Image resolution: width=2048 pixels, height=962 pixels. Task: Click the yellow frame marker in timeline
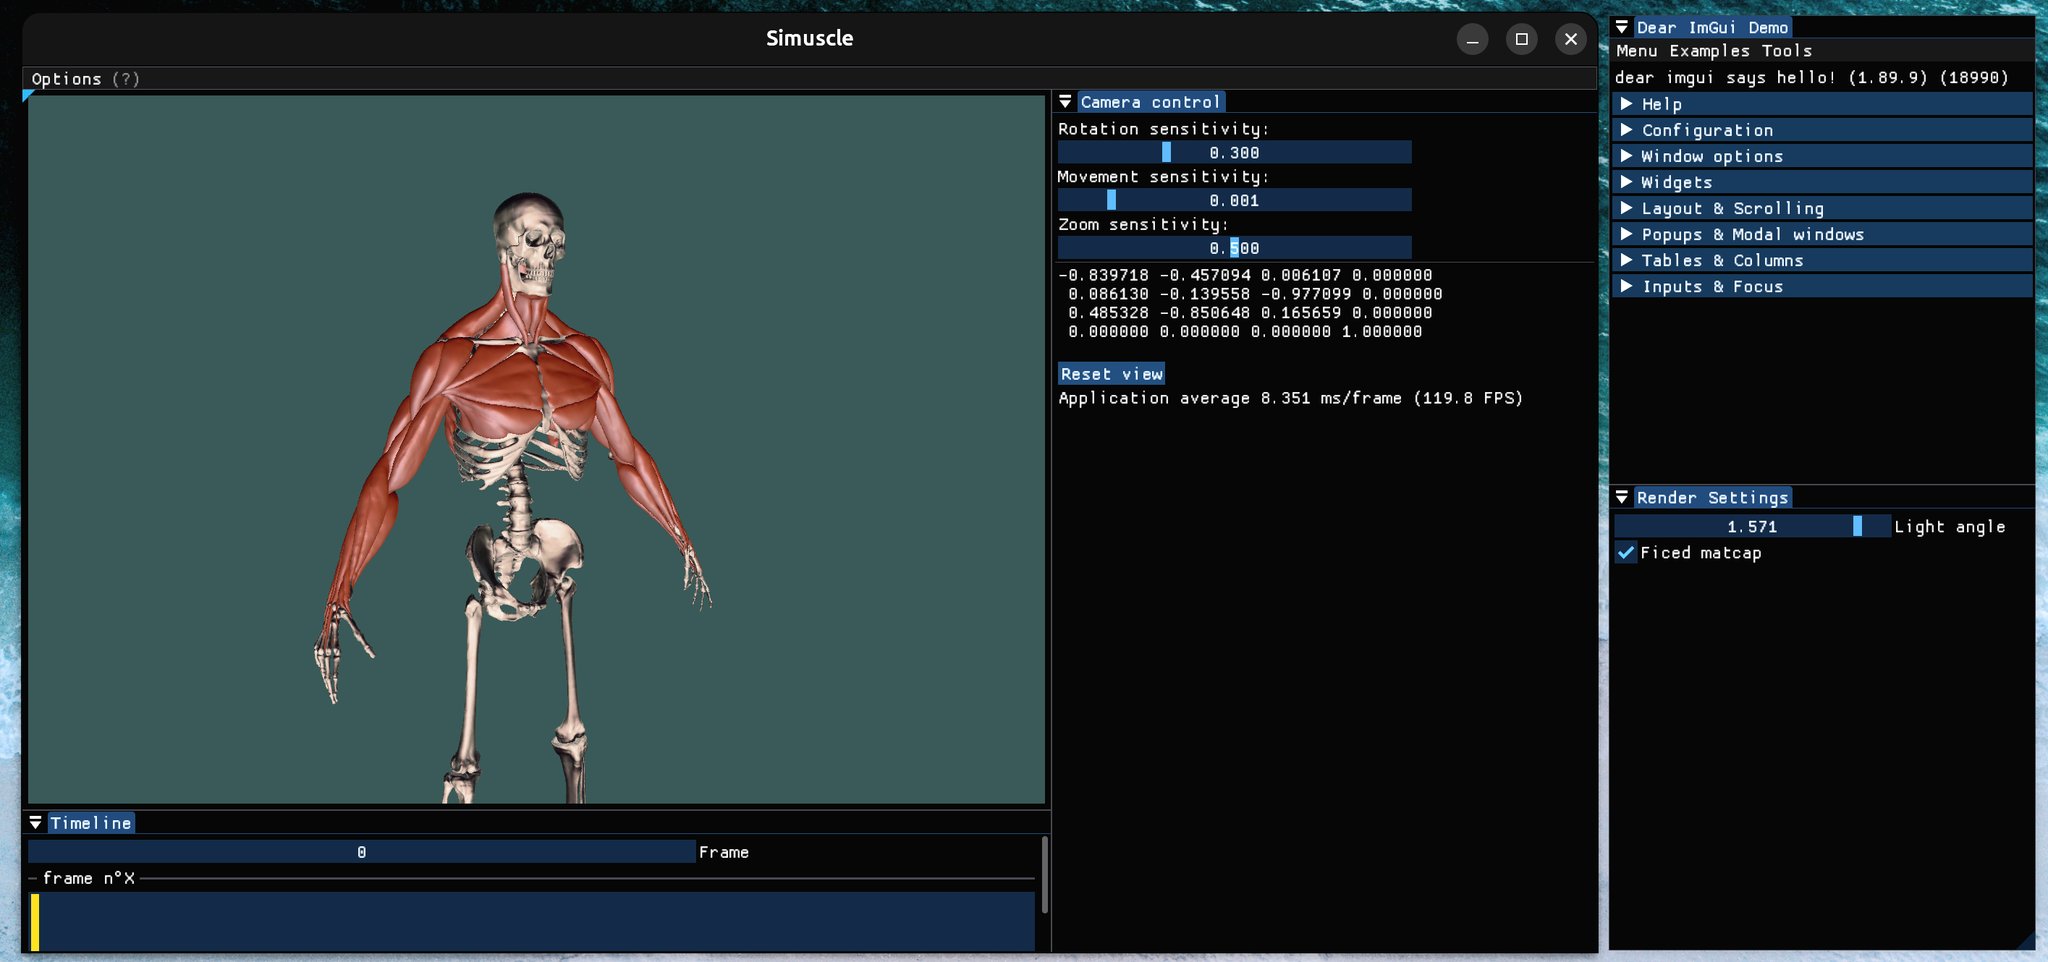(x=35, y=922)
